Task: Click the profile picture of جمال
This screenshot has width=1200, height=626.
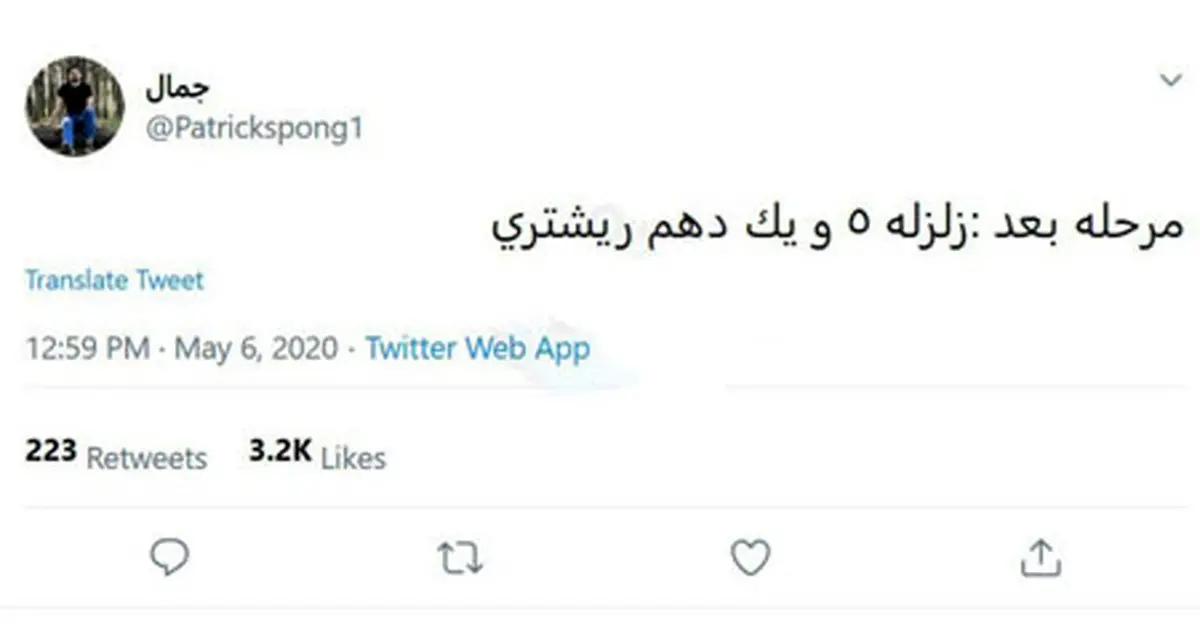Action: [x=73, y=103]
